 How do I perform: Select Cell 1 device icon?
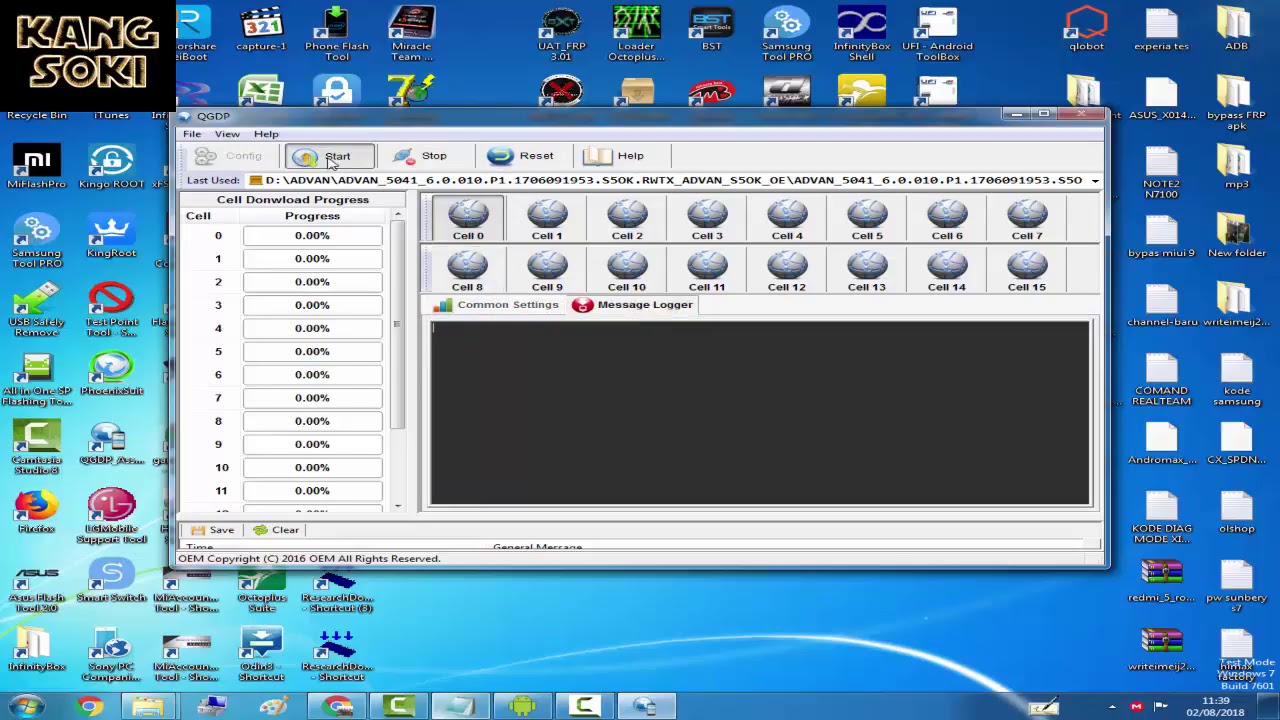click(547, 219)
